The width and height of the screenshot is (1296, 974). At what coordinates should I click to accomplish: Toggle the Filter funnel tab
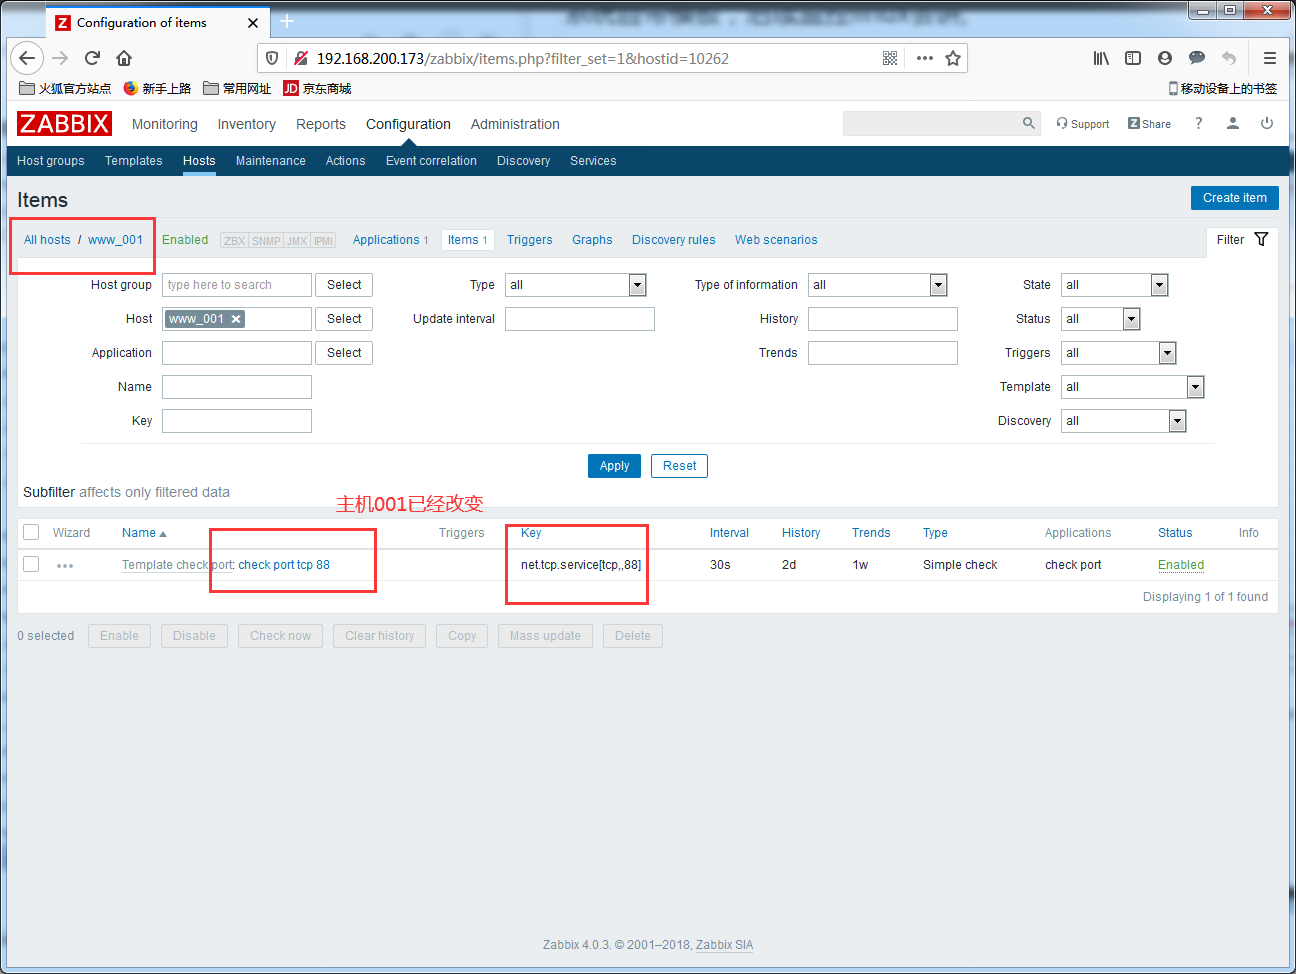(x=1242, y=240)
